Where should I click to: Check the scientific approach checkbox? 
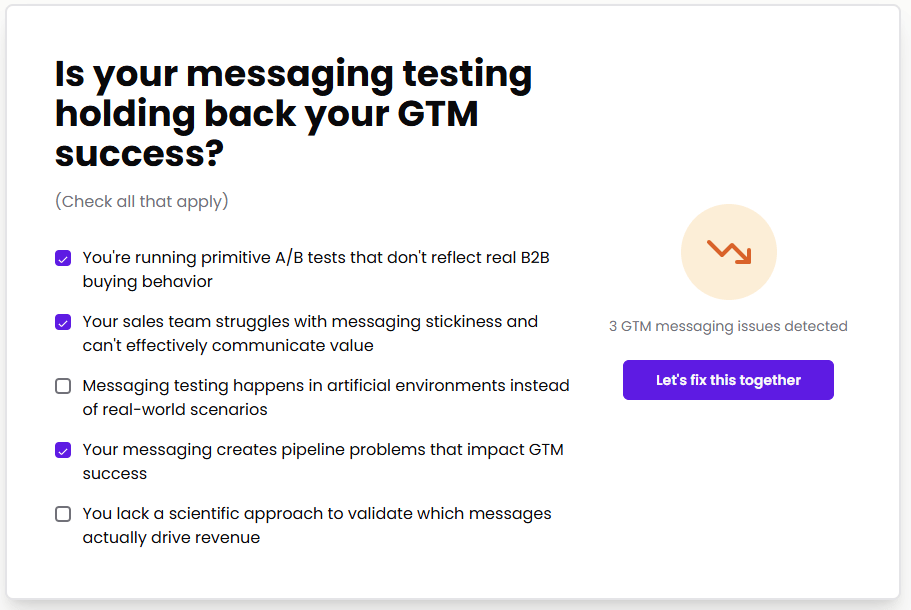(63, 514)
